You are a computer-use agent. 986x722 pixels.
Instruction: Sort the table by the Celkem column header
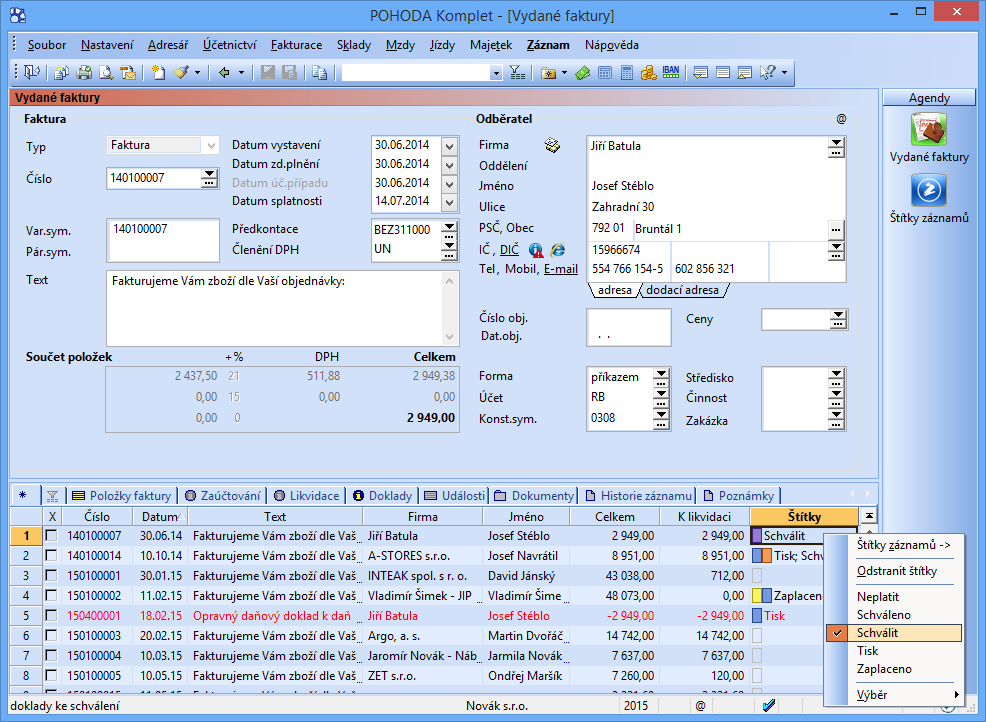(x=614, y=516)
